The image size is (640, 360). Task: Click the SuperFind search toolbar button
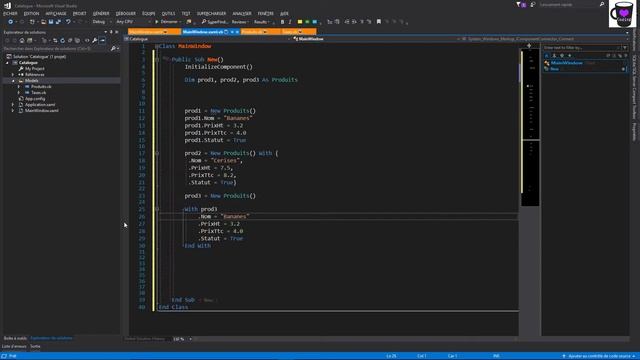215,22
